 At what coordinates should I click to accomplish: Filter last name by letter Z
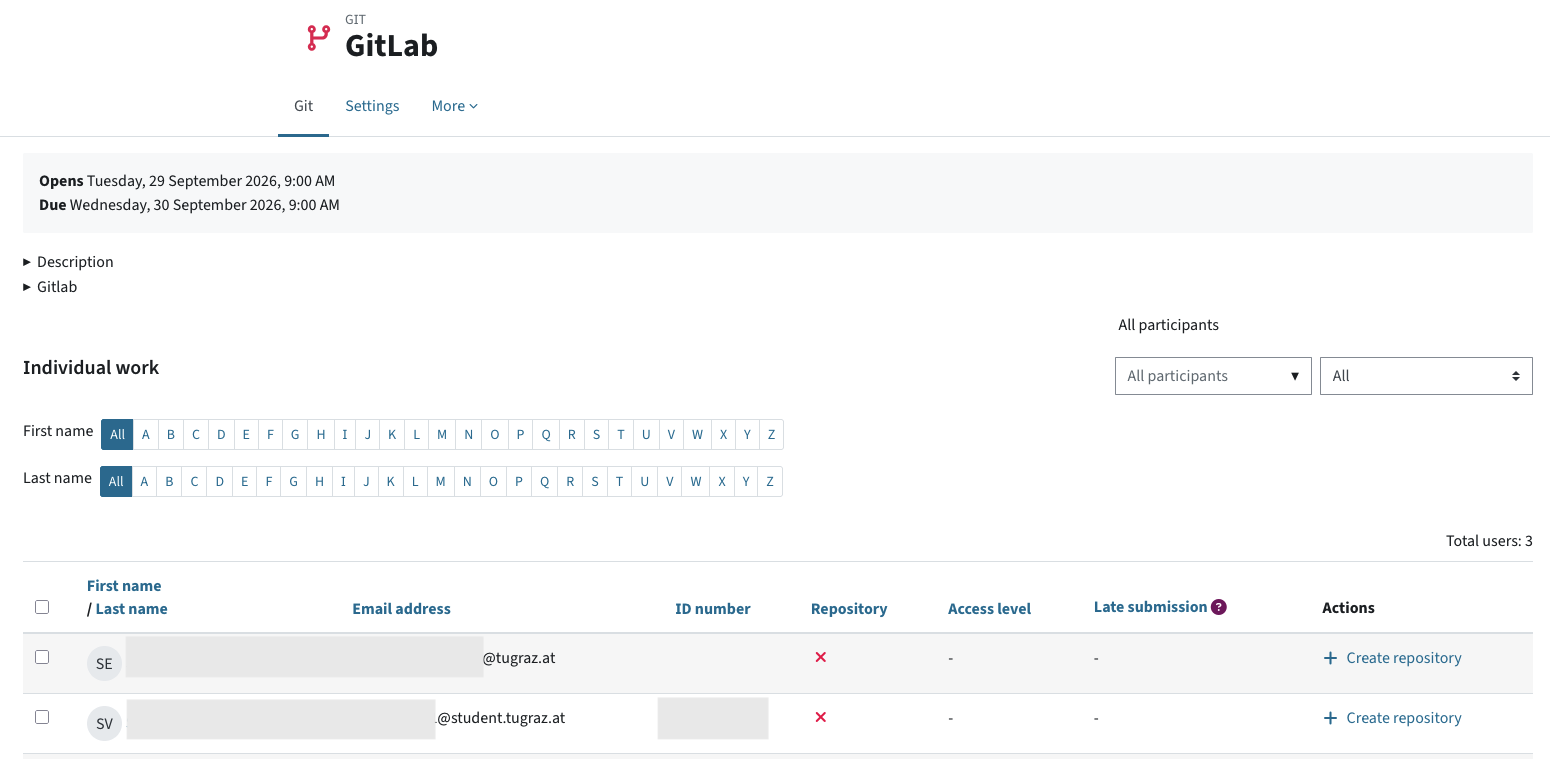pos(770,481)
